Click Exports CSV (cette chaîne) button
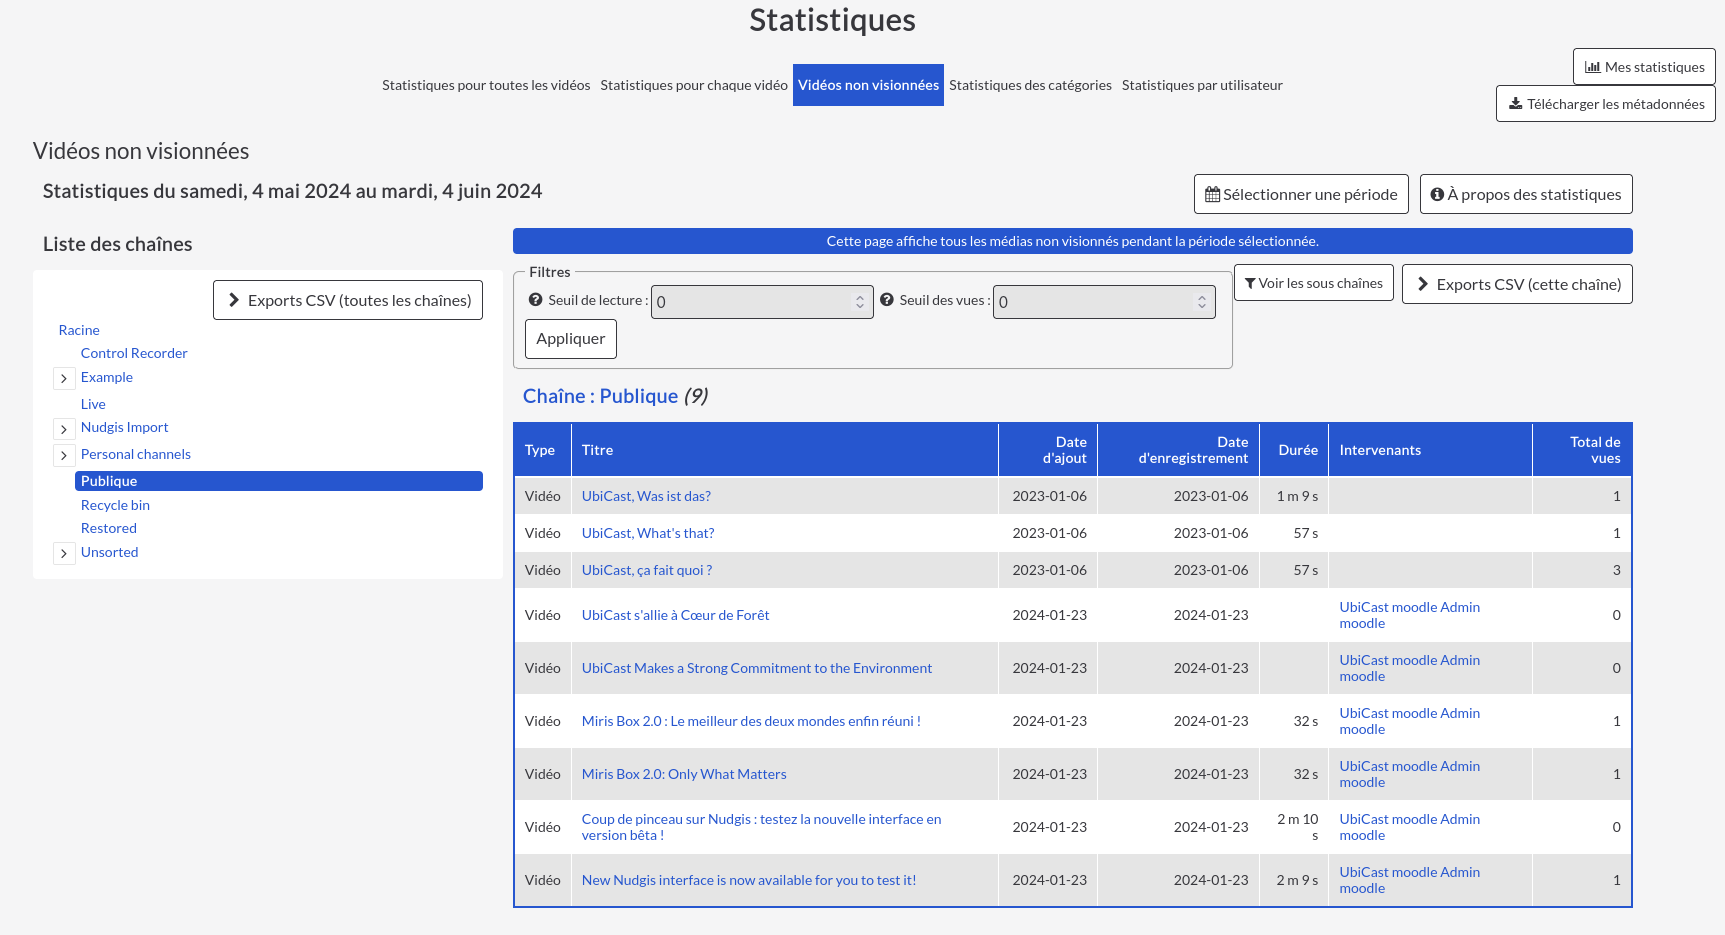This screenshot has width=1725, height=935. (x=1517, y=284)
